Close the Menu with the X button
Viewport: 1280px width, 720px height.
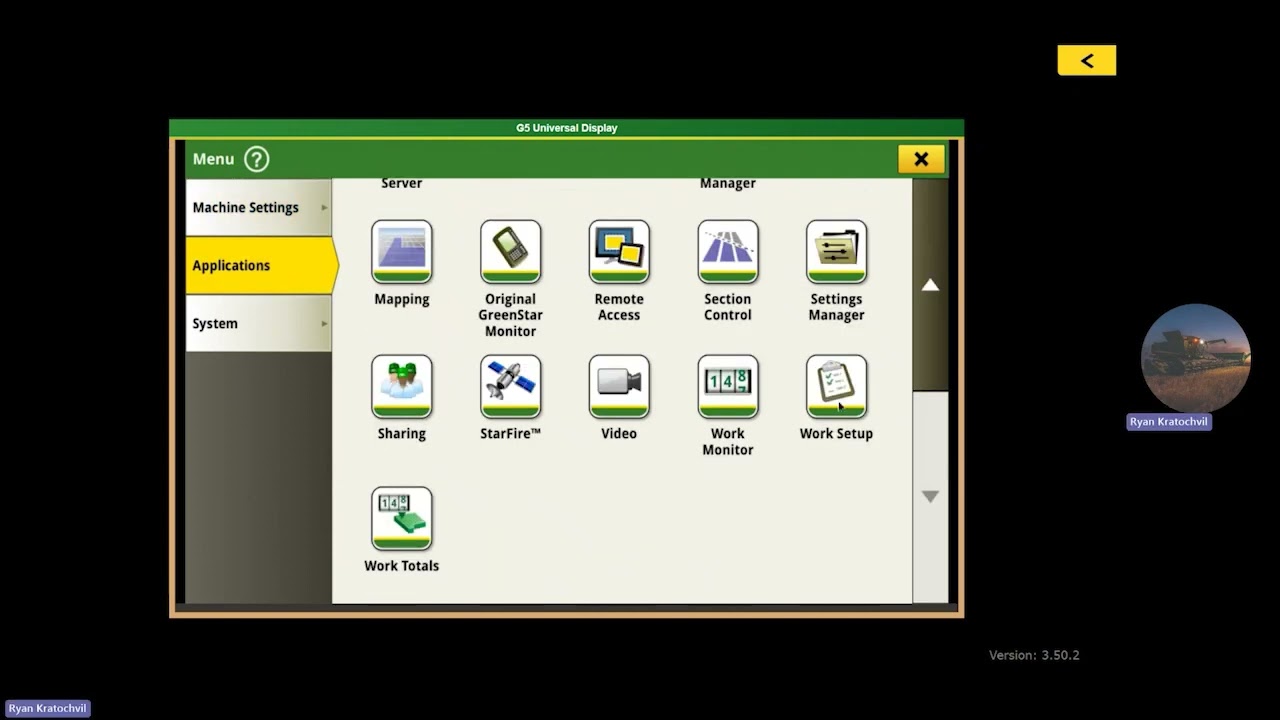coord(921,159)
